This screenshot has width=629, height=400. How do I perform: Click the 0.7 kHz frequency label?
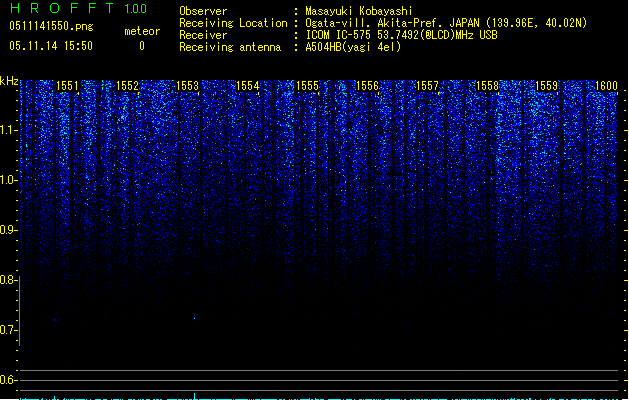[x=9, y=330]
